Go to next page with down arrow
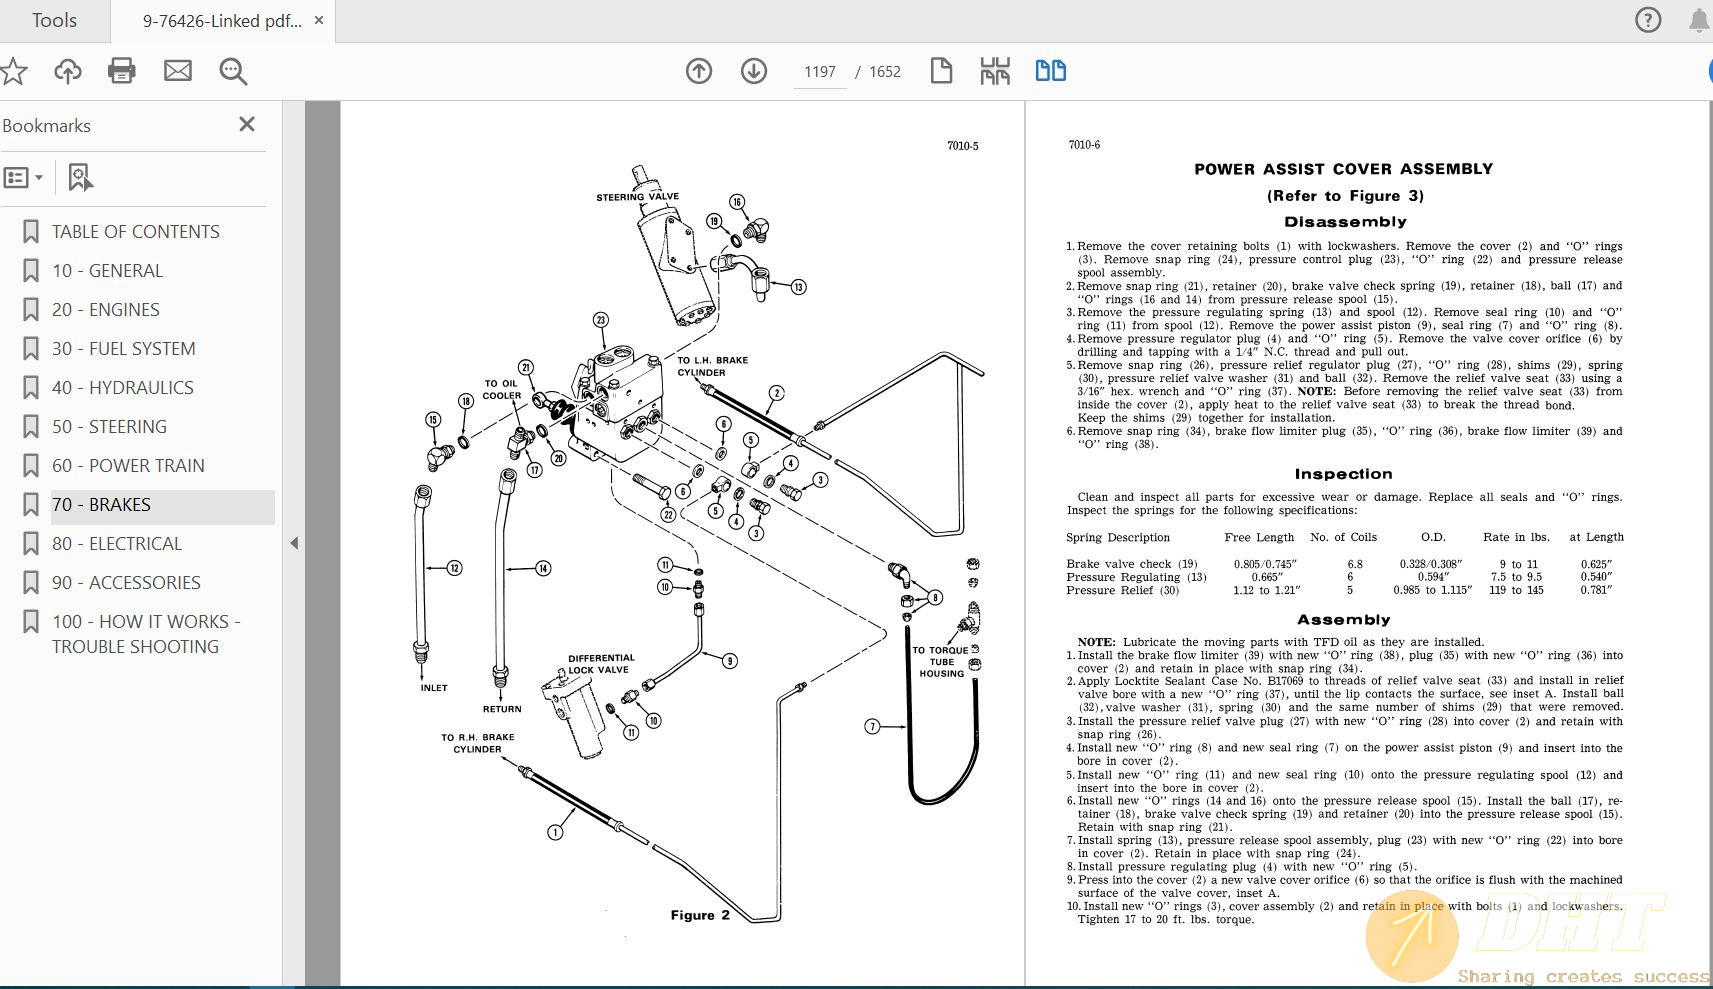The image size is (1713, 989). [x=754, y=71]
